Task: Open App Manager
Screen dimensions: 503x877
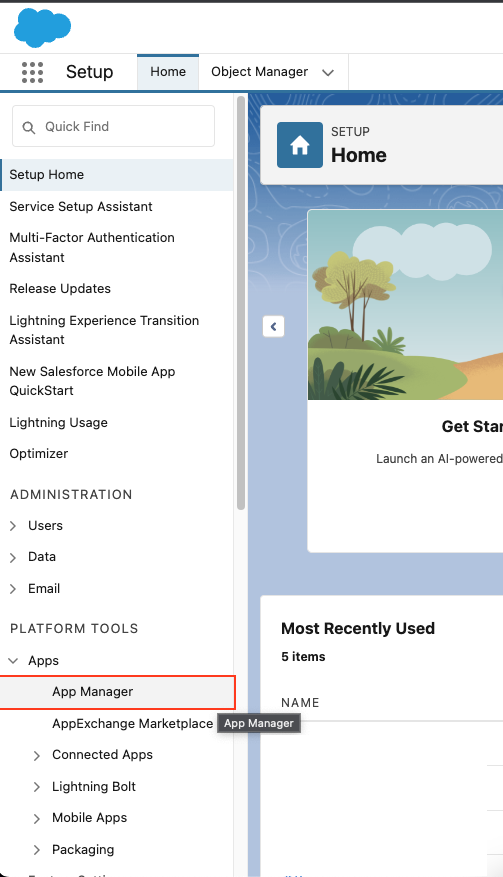Action: (116, 692)
